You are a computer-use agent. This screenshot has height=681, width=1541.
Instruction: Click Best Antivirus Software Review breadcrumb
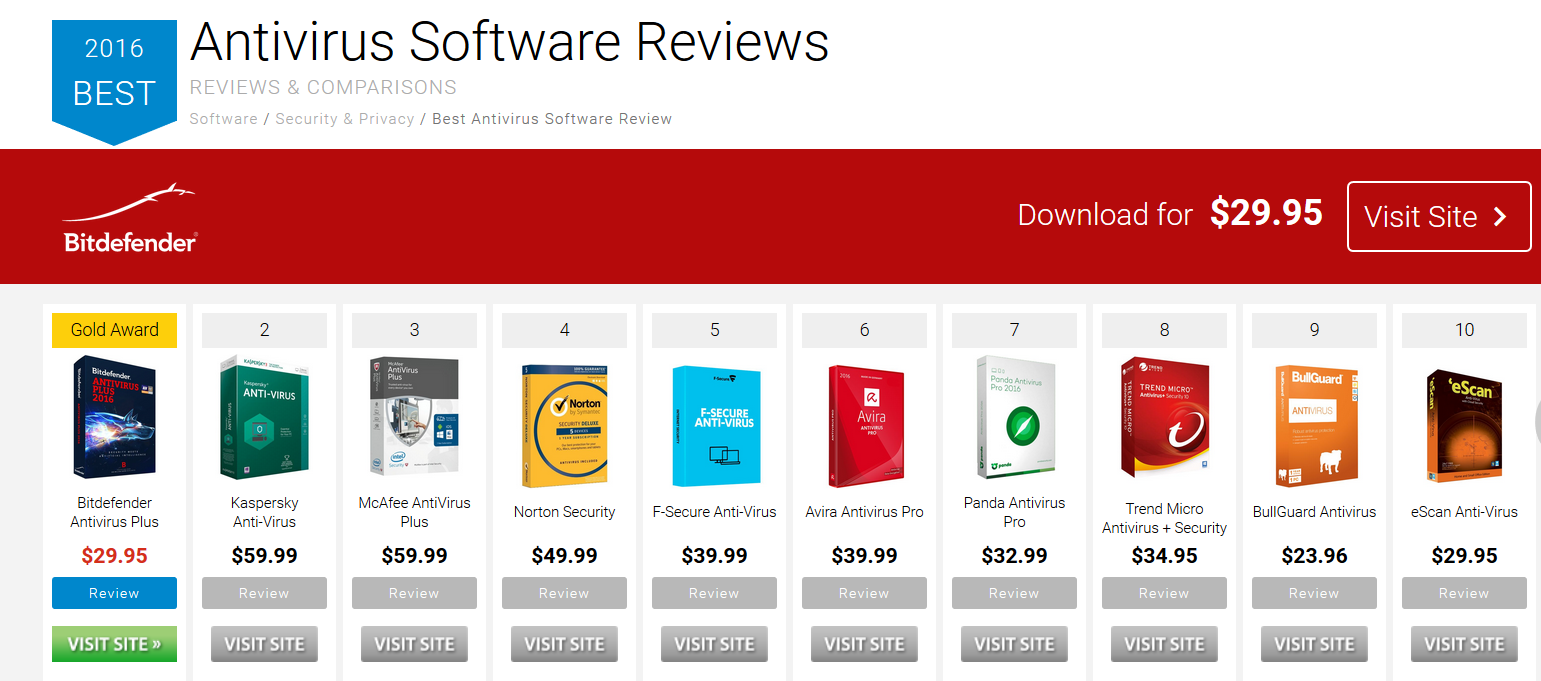click(552, 119)
